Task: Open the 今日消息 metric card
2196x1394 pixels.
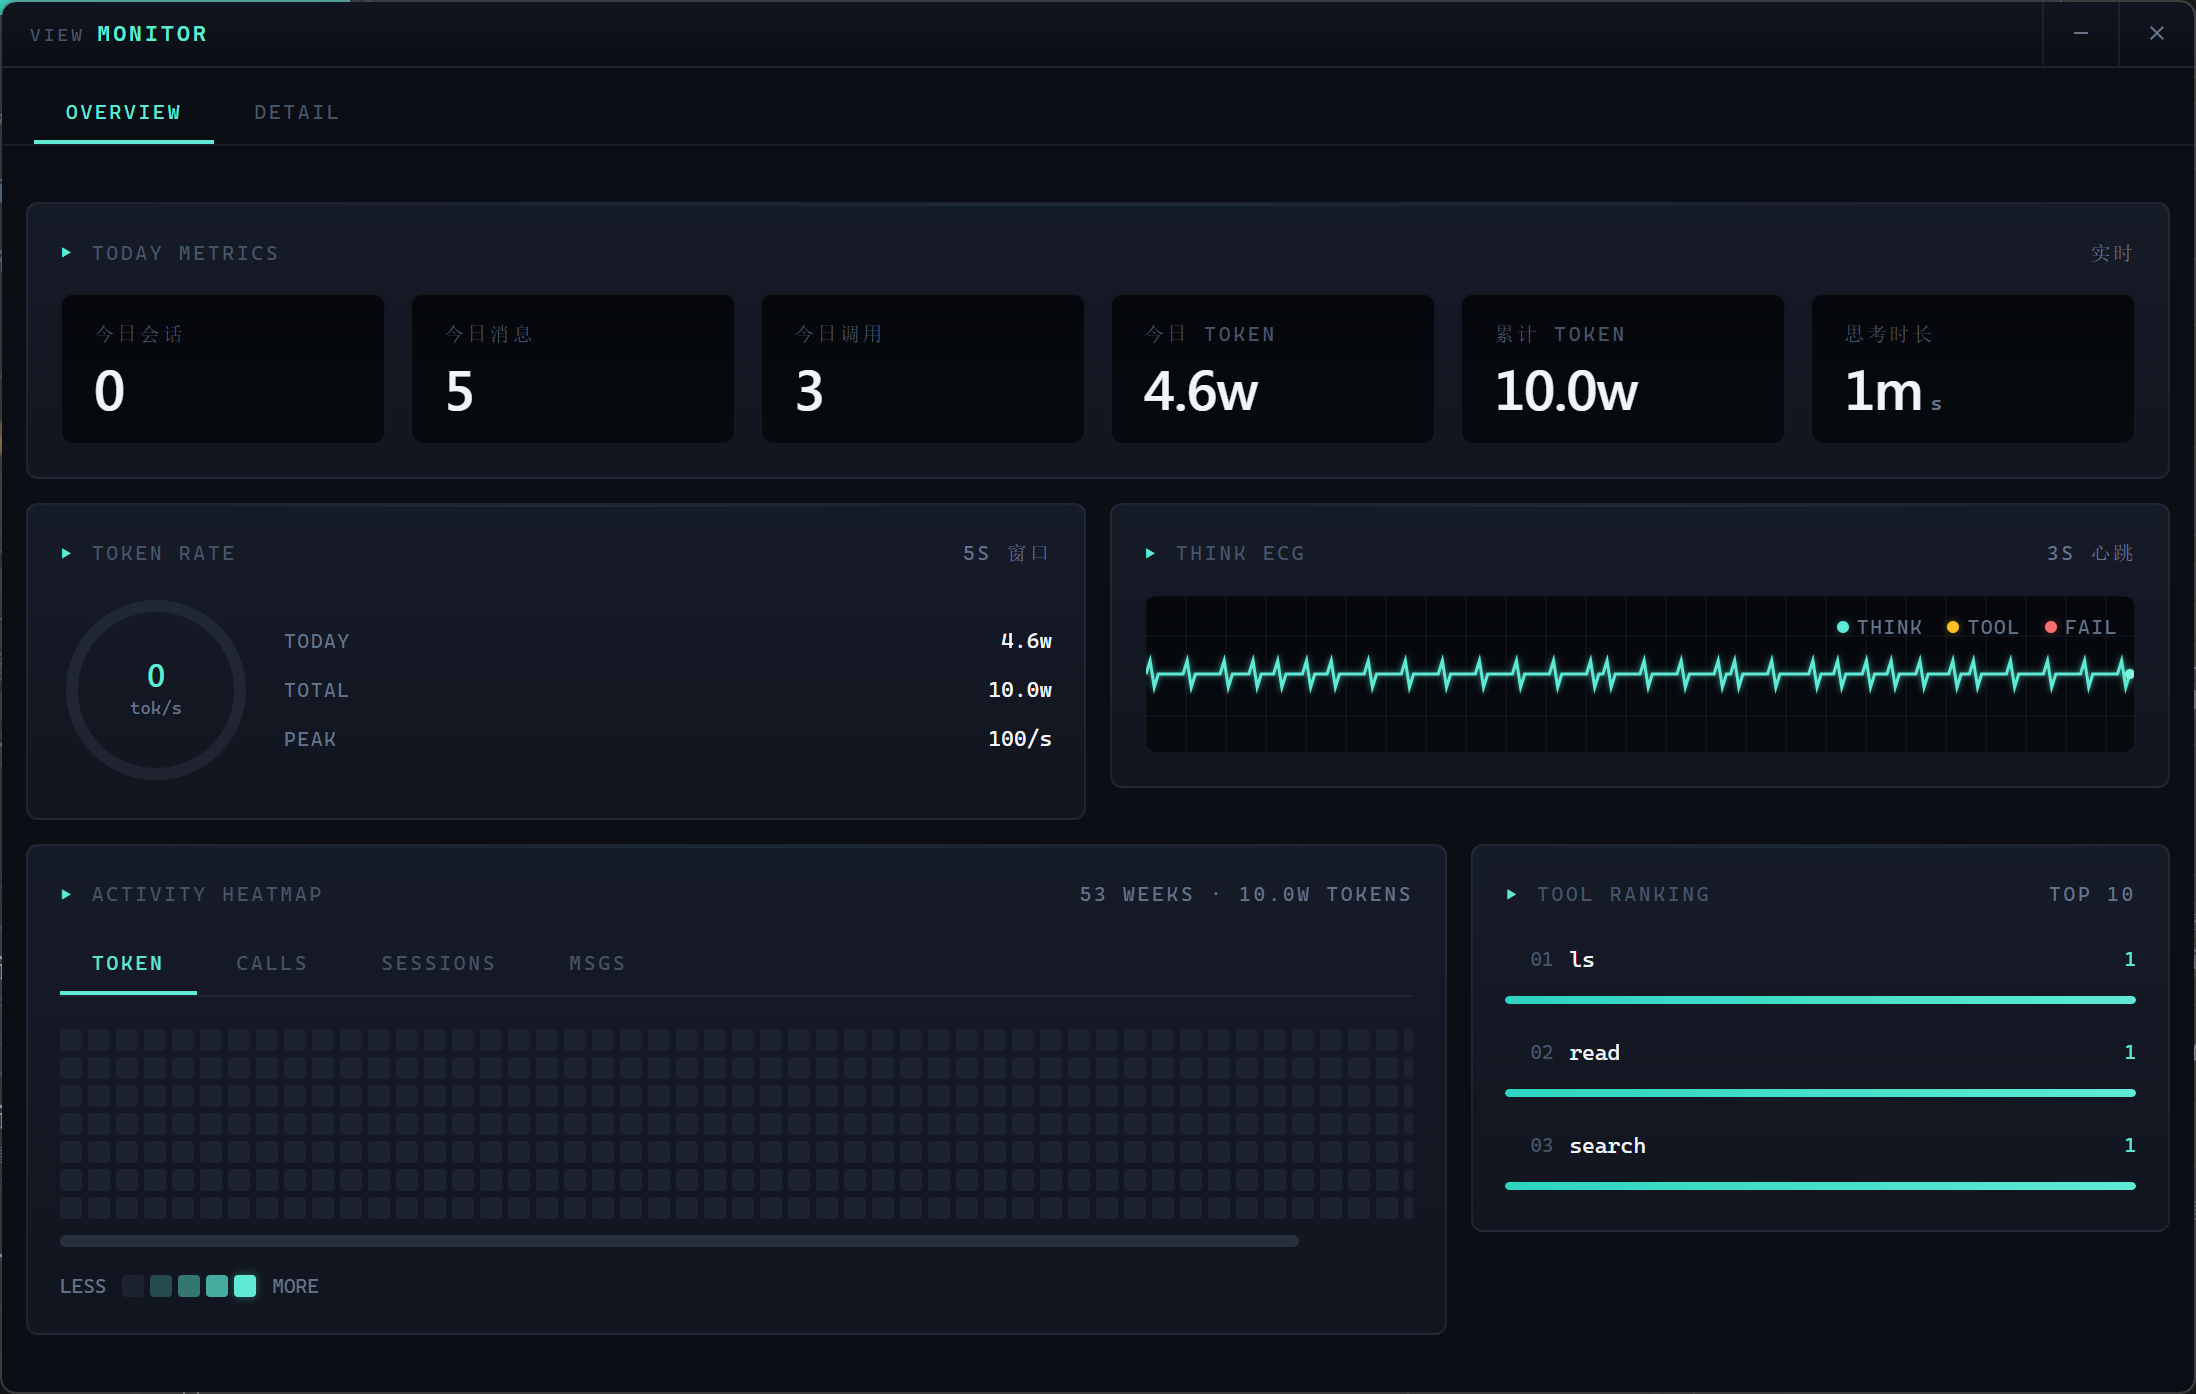Action: click(573, 369)
